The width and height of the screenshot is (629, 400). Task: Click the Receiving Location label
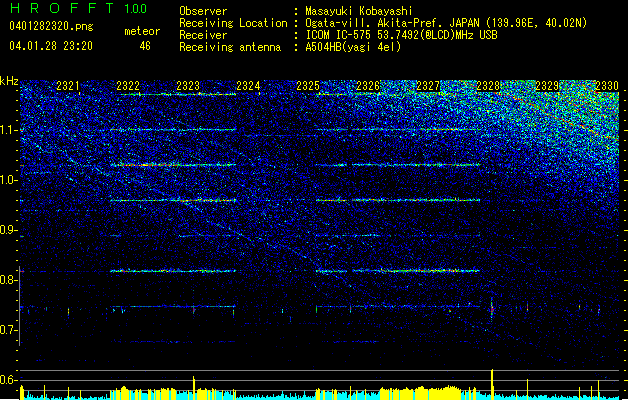233,23
